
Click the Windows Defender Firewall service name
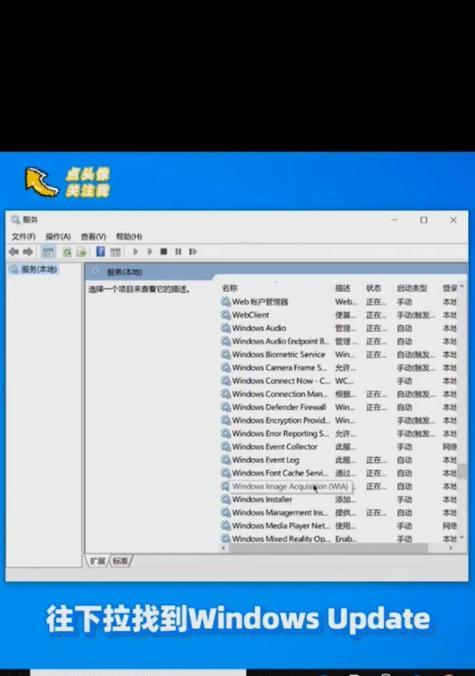(x=279, y=407)
